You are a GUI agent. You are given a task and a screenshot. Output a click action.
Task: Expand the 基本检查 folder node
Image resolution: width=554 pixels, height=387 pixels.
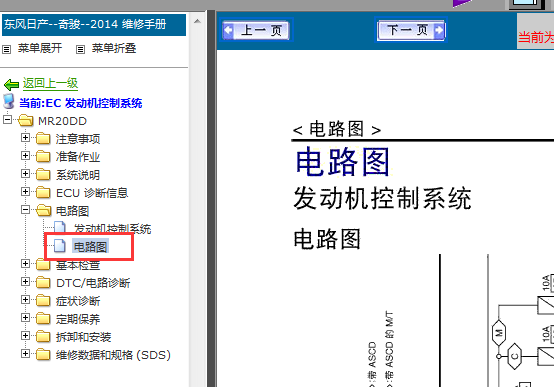coord(25,264)
